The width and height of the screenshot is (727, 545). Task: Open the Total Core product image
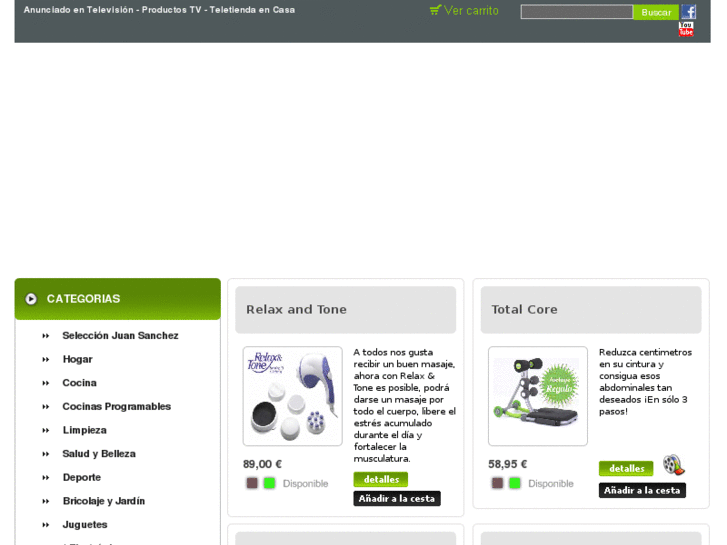click(538, 396)
